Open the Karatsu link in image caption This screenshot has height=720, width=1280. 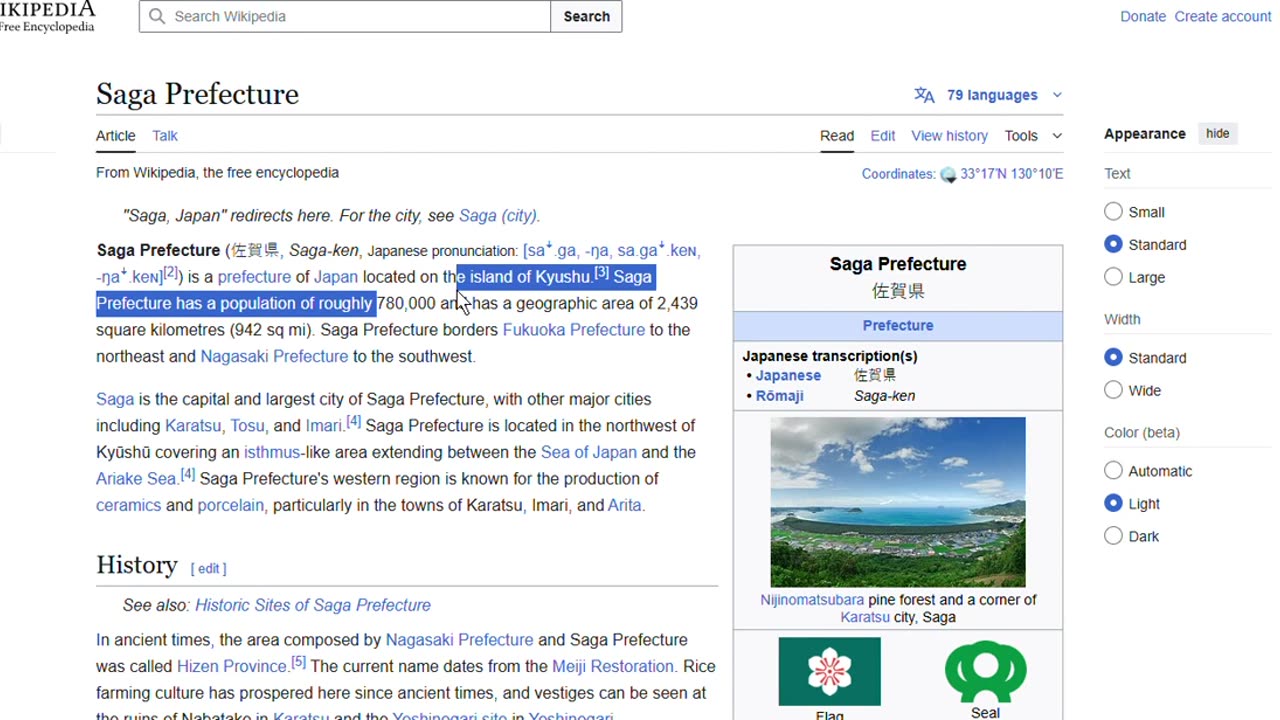(x=865, y=617)
